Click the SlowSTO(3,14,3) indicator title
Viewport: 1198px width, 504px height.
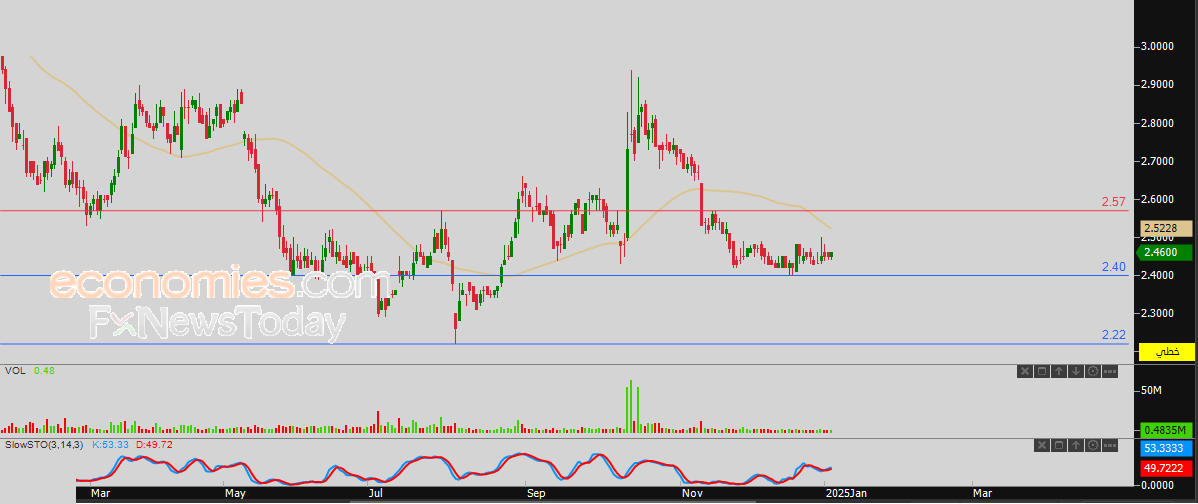point(44,444)
